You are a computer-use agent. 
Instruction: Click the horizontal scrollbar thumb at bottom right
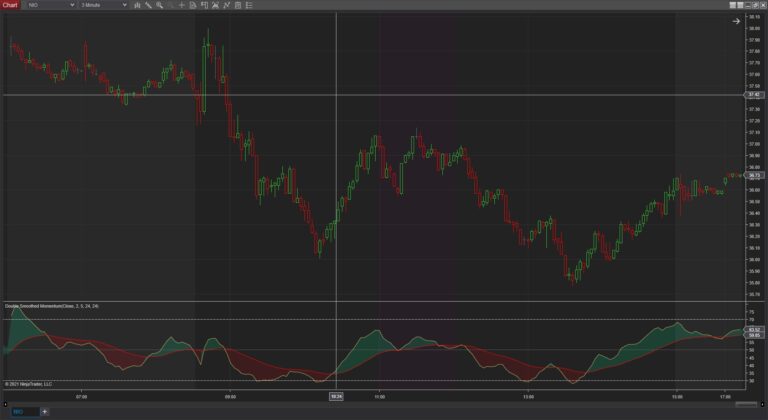click(746, 404)
